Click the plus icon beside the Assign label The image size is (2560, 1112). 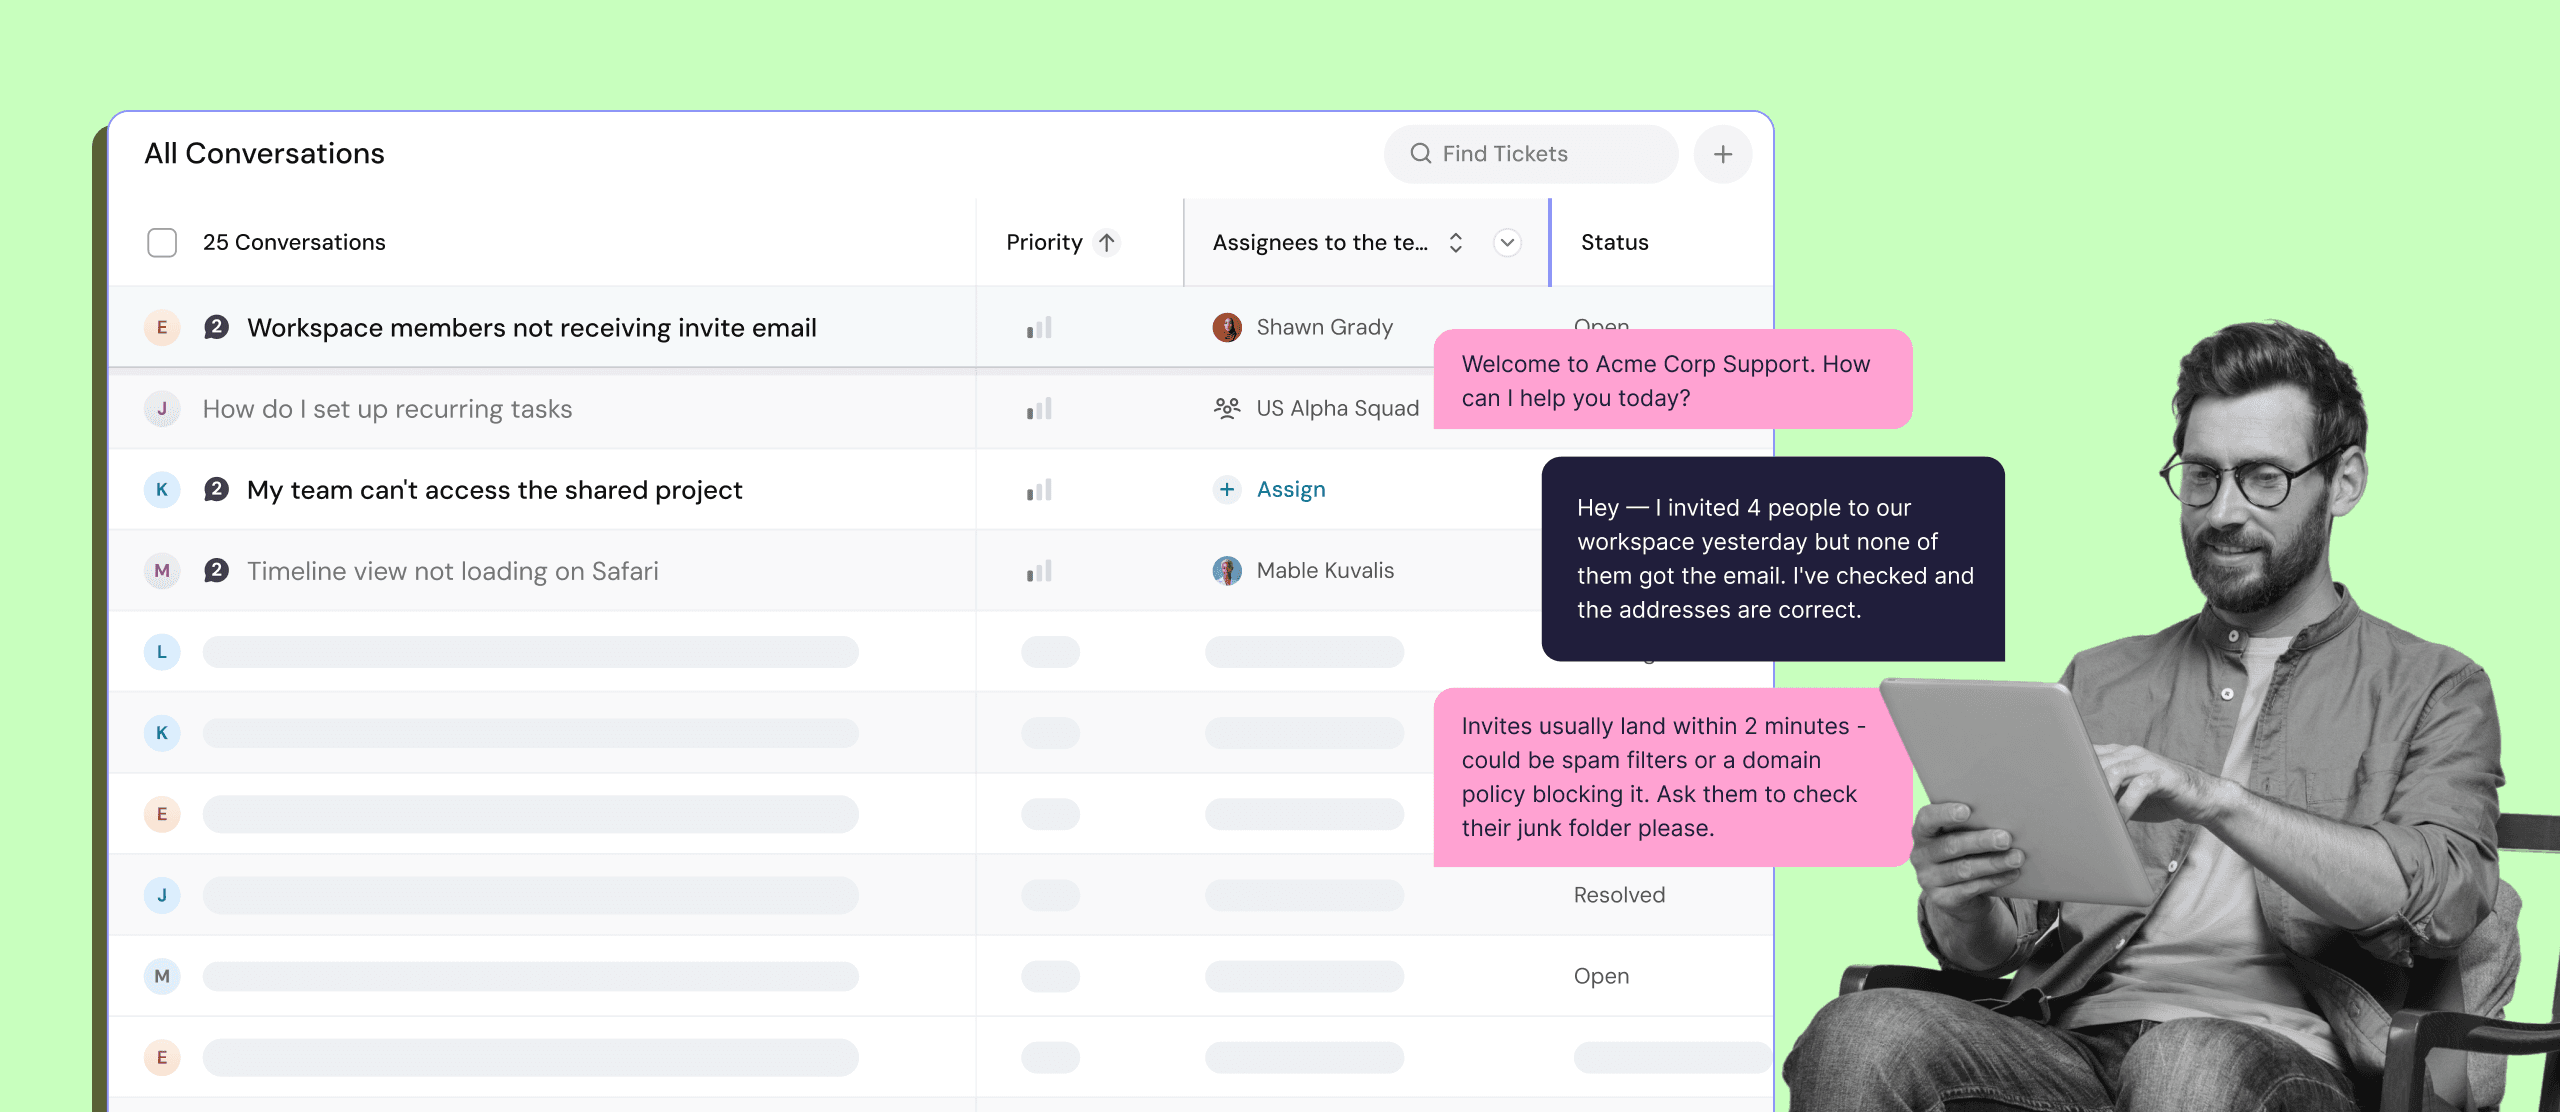1226,489
